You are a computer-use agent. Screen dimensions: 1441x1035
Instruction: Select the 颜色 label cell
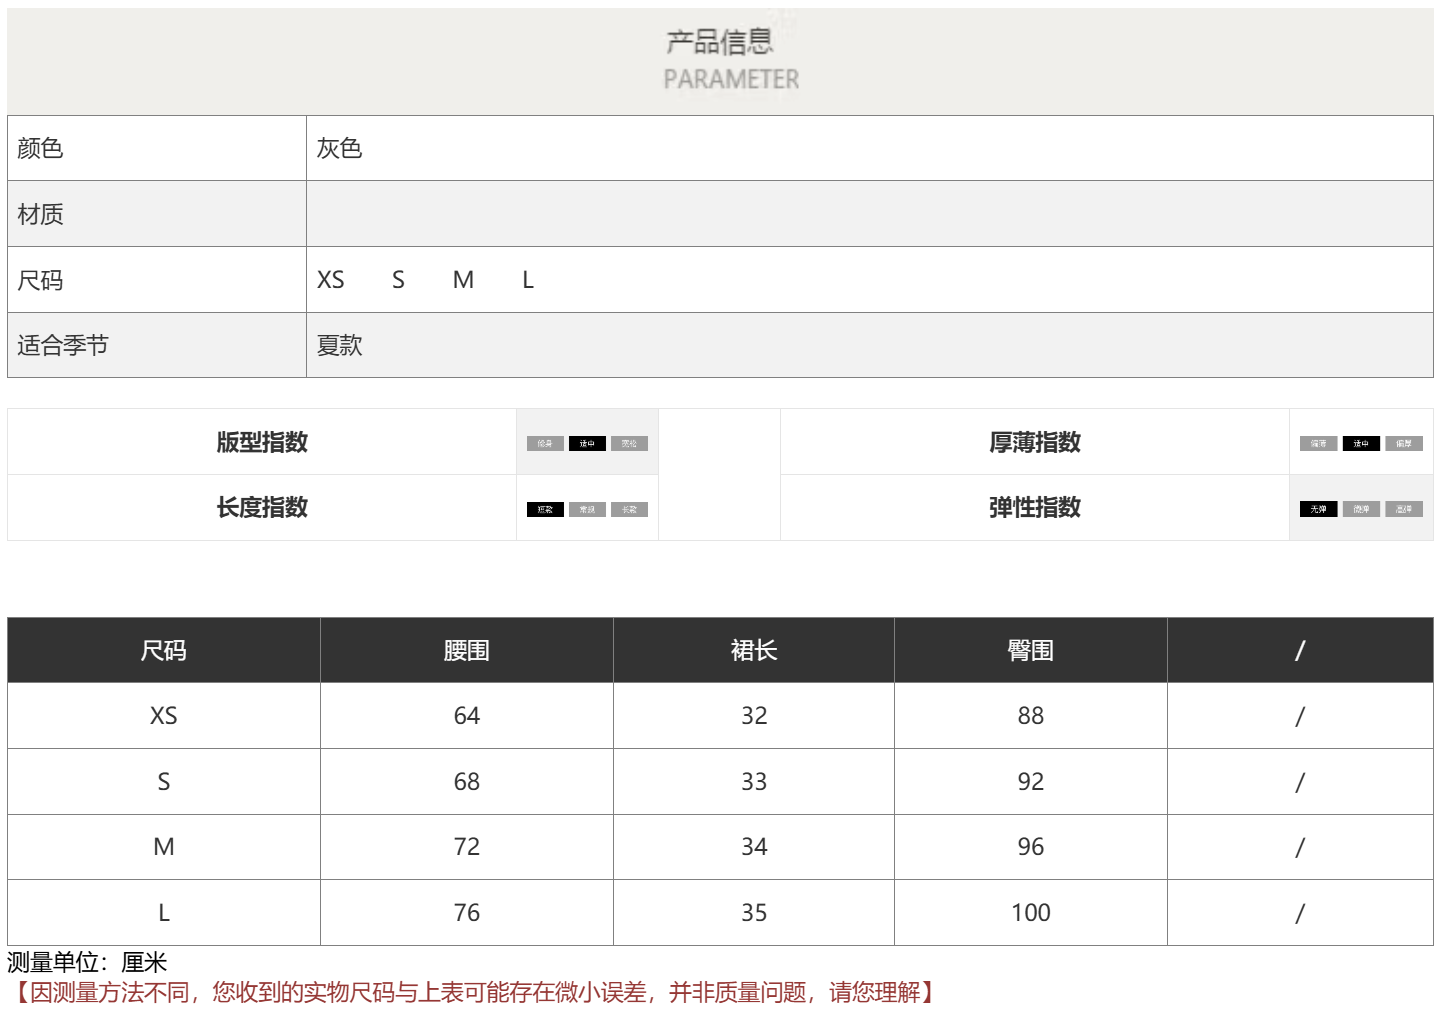click(157, 148)
